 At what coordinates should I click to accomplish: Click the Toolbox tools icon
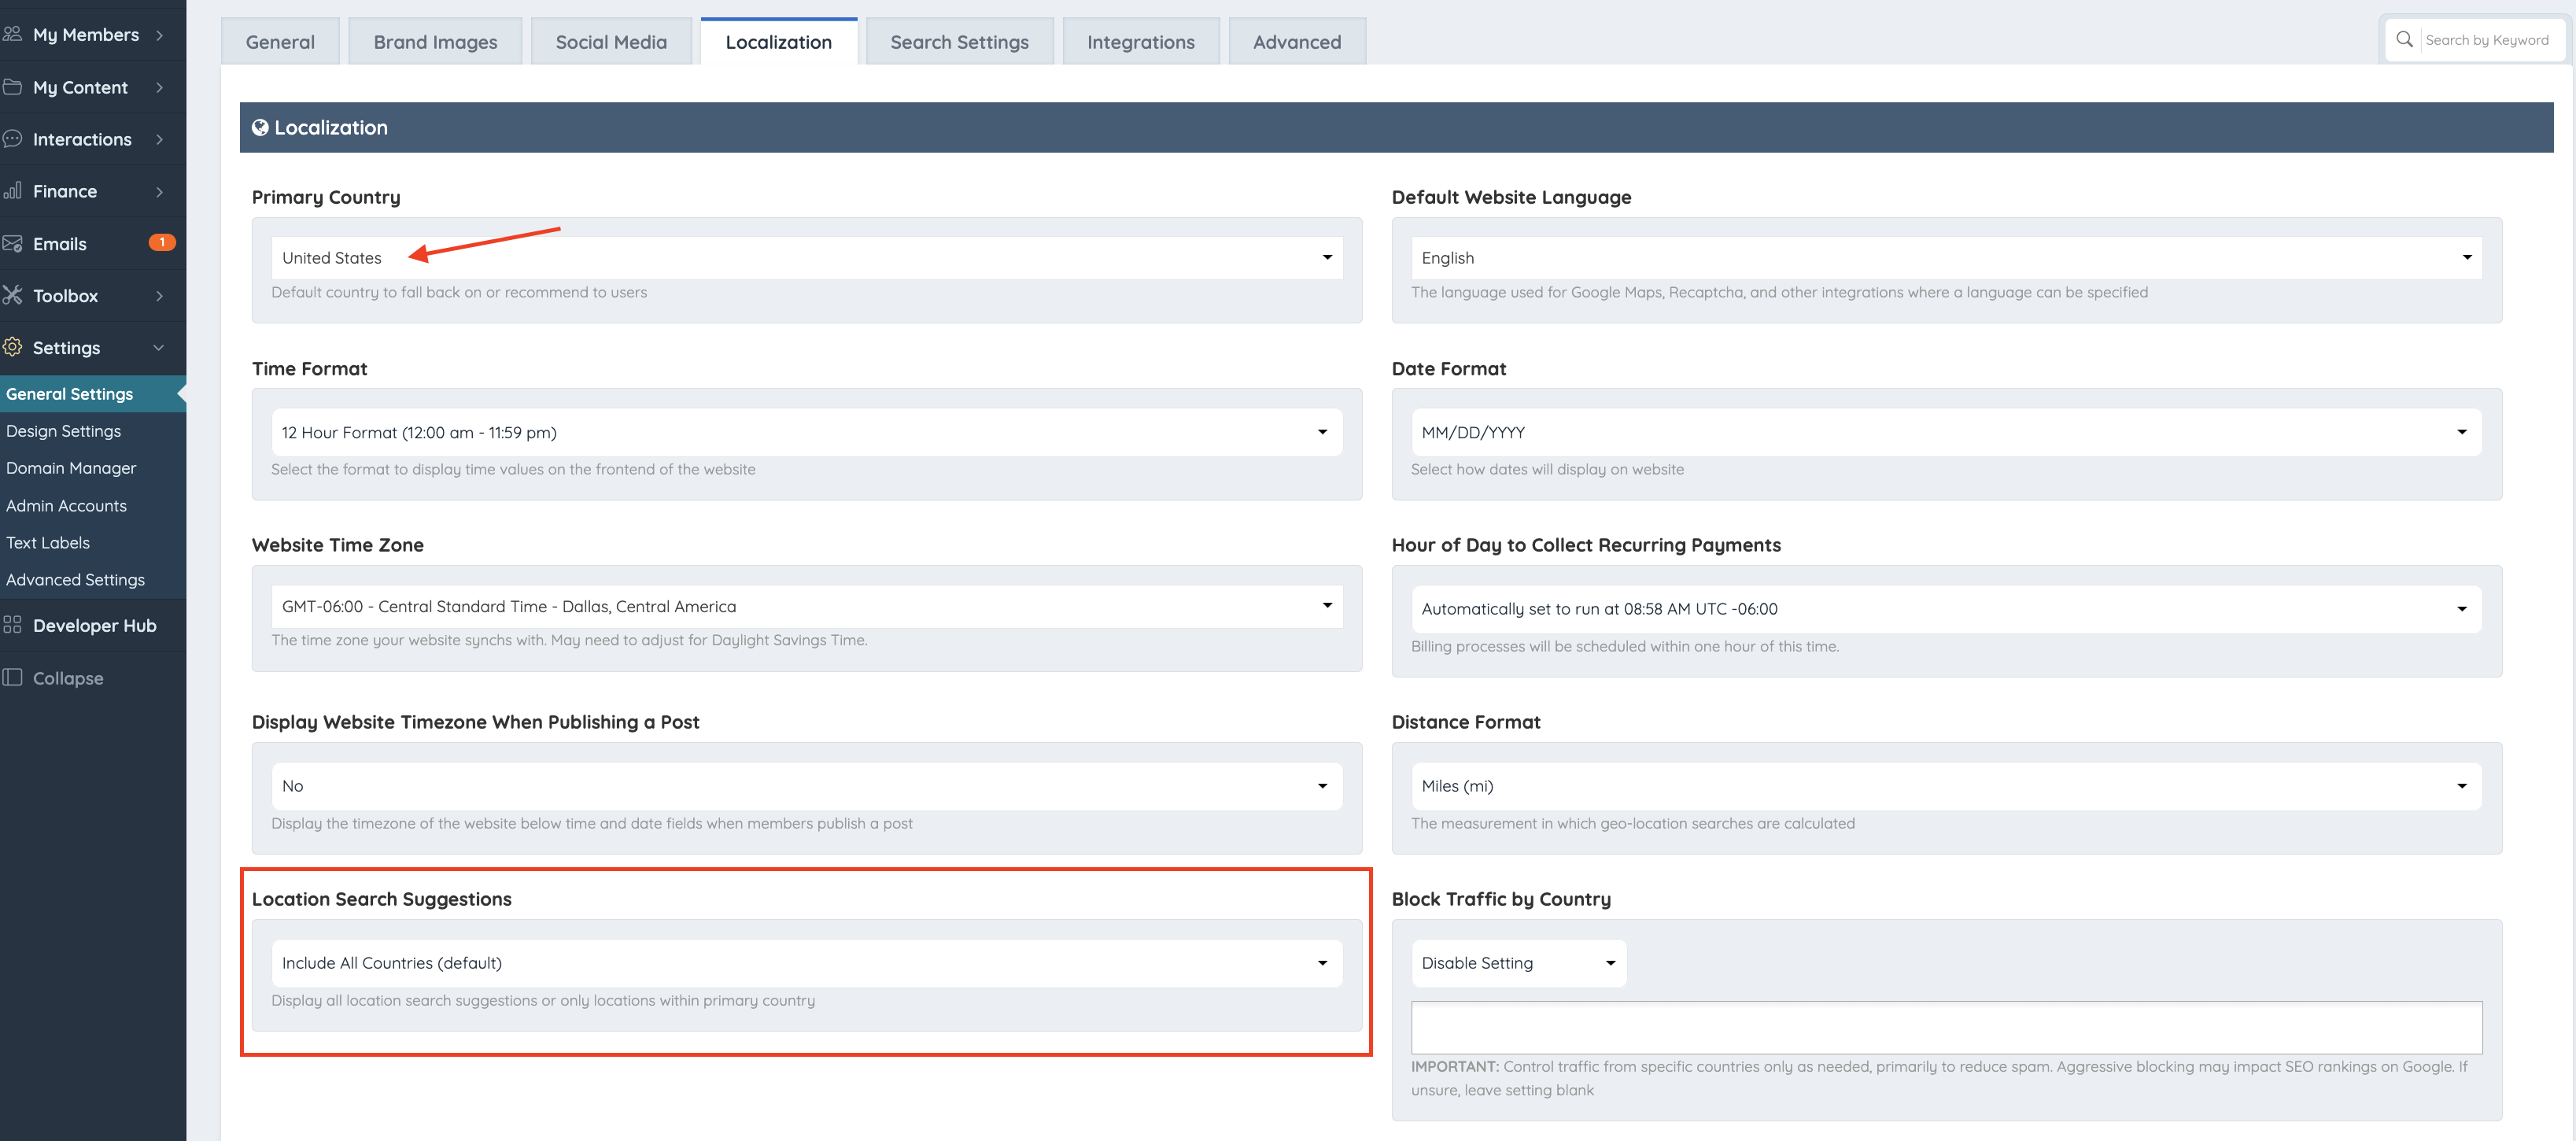coord(12,295)
